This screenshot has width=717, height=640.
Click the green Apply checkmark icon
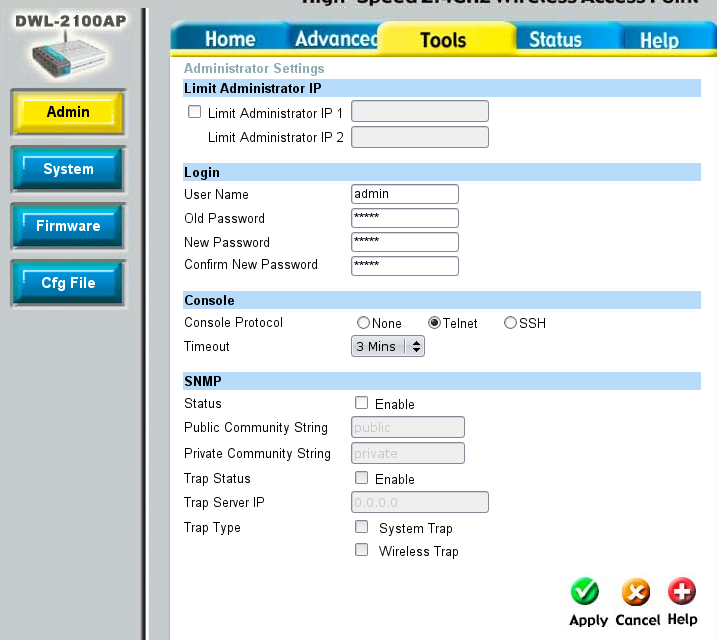point(585,591)
